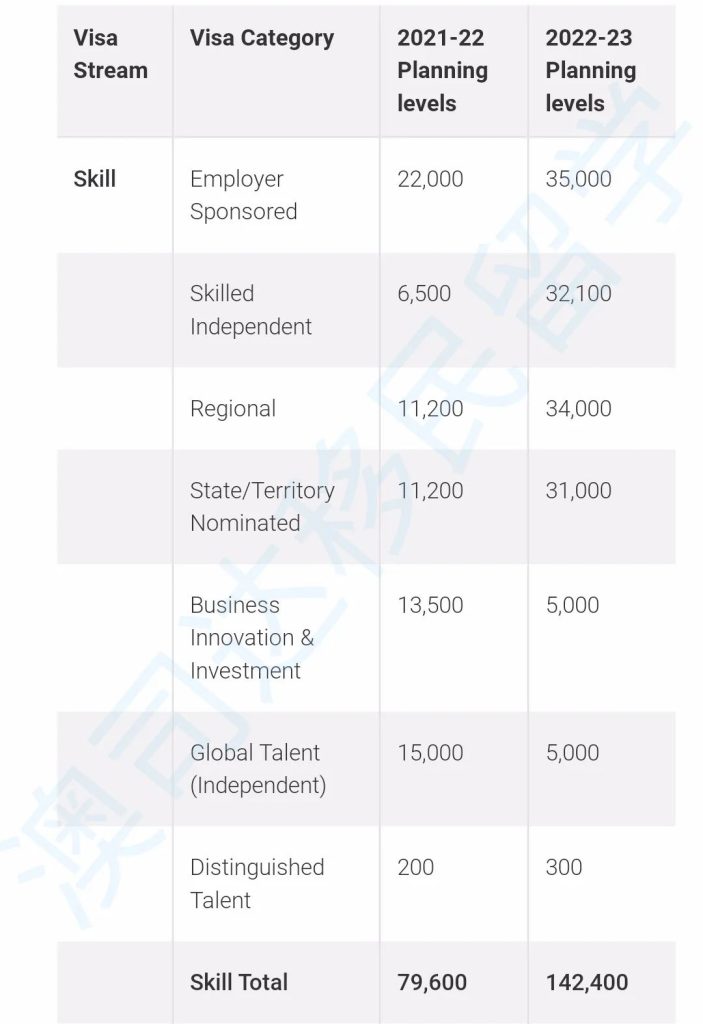703x1024 pixels.
Task: Click the Visa Category column header
Action: tap(261, 38)
